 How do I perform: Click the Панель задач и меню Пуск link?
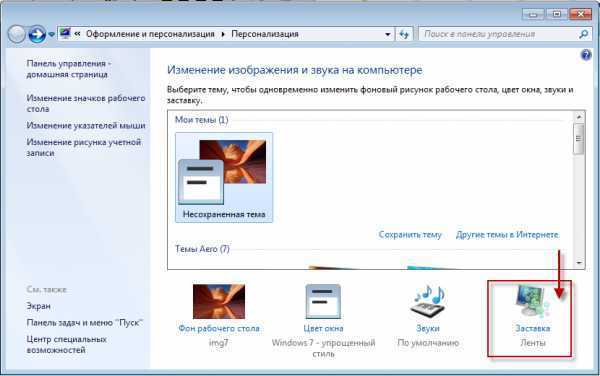click(85, 322)
